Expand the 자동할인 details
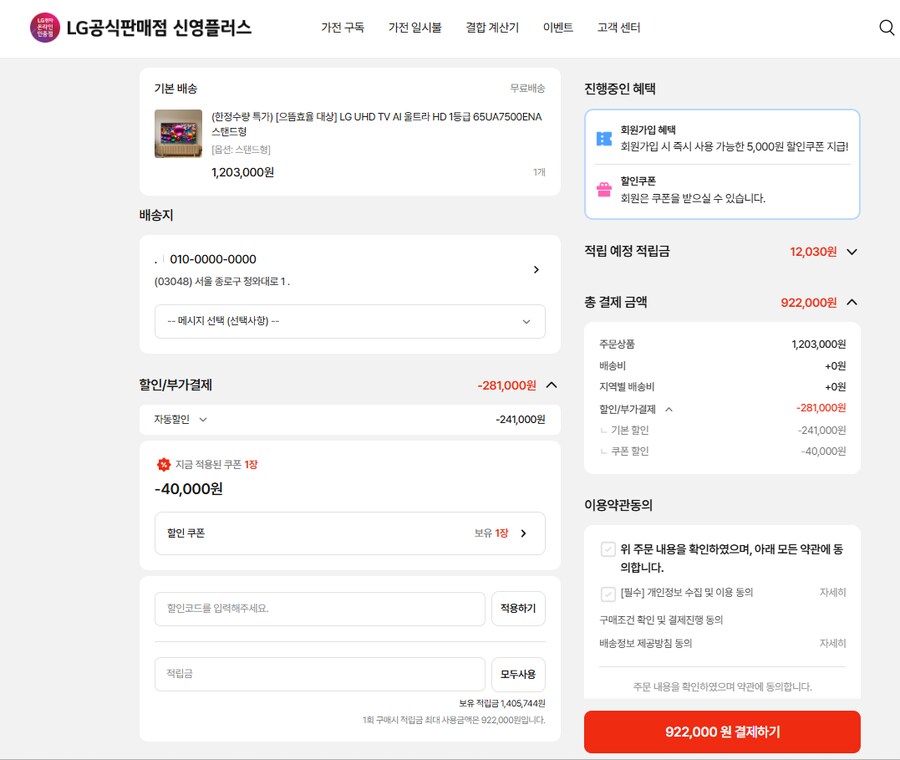Viewport: 900px width, 760px height. [x=203, y=420]
